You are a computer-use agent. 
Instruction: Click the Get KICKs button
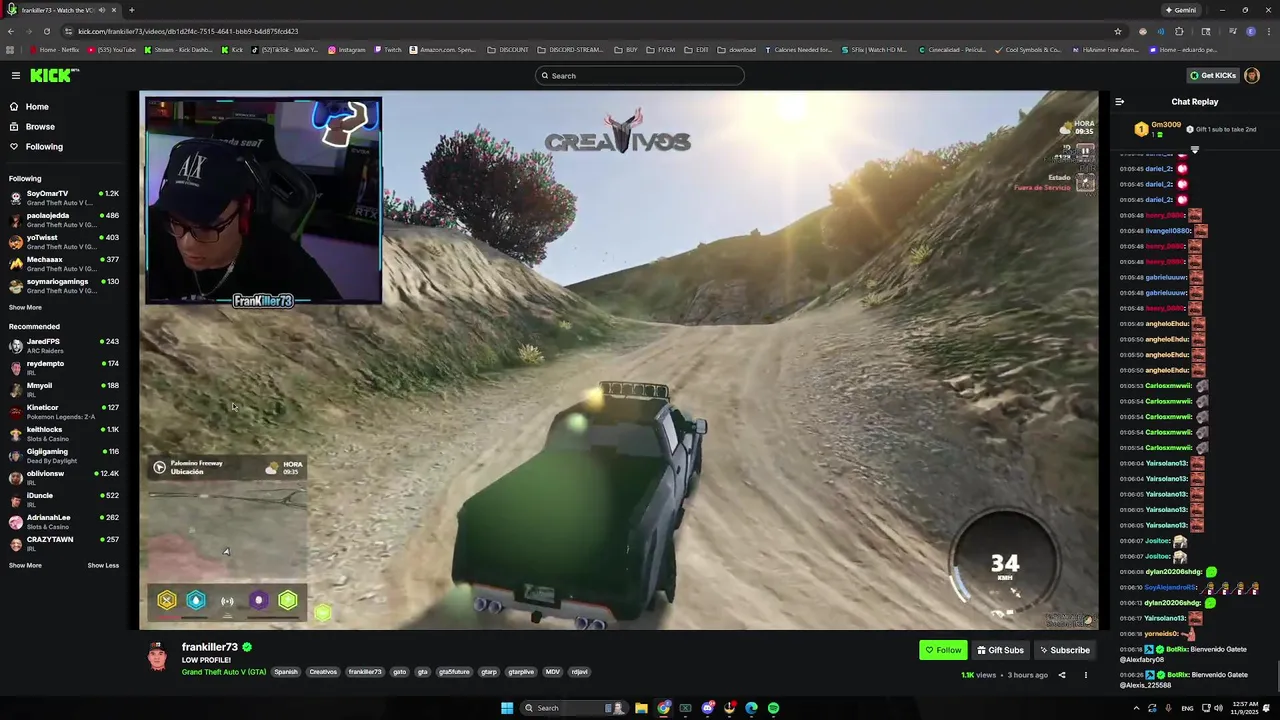pos(1213,76)
